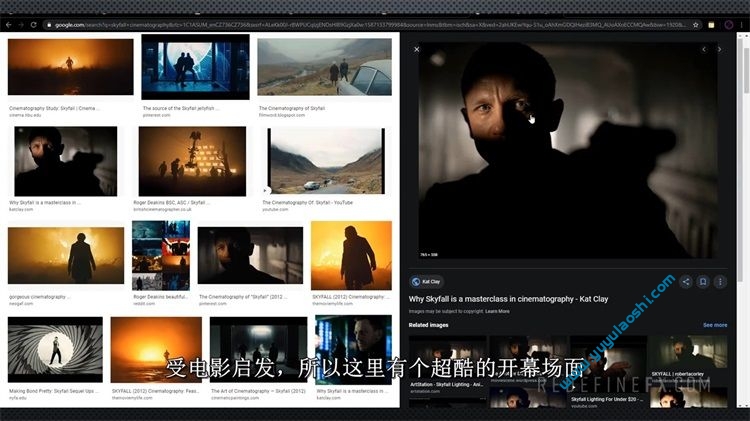Reload the Google search page
This screenshot has height=421, width=750.
pyautogui.click(x=33, y=25)
